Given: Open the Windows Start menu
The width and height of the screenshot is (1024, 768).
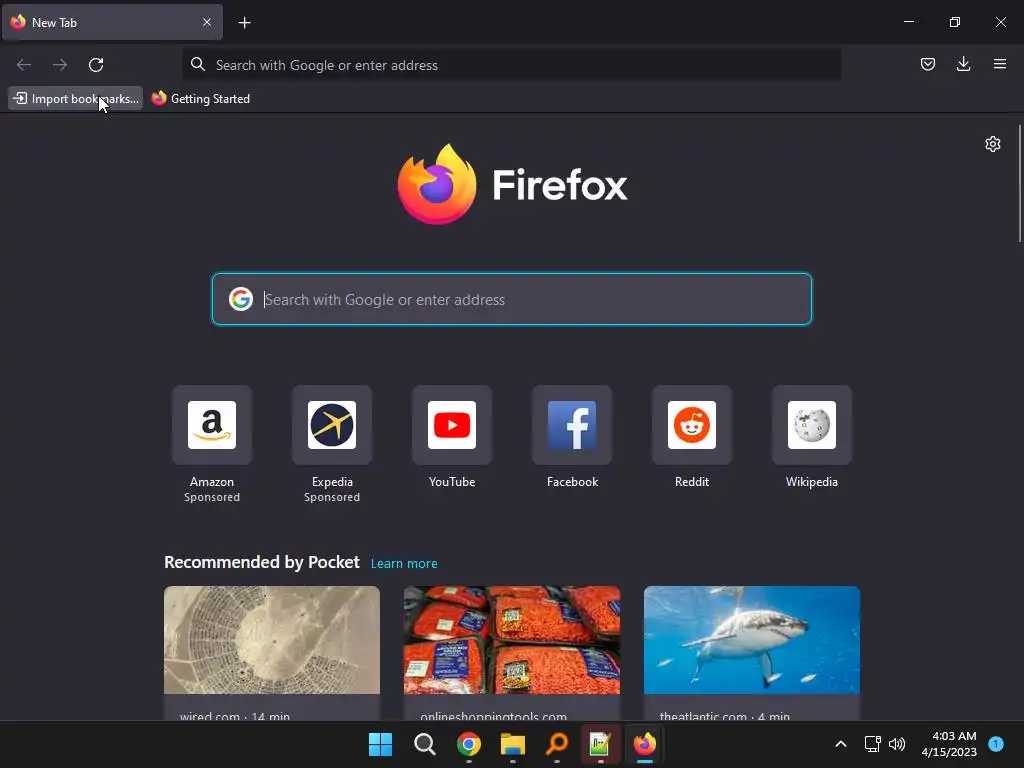Looking at the screenshot, I should pyautogui.click(x=380, y=744).
